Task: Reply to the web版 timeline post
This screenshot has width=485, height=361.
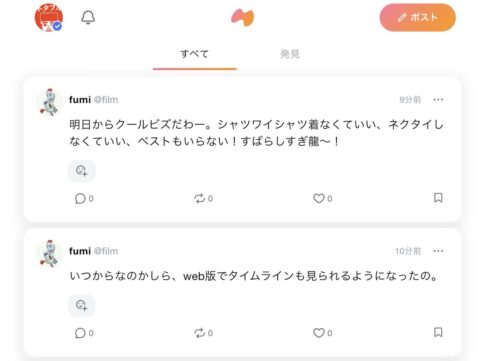Action: [84, 333]
